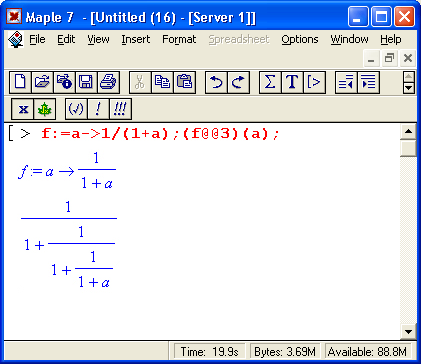Open the Format menu

tap(179, 39)
